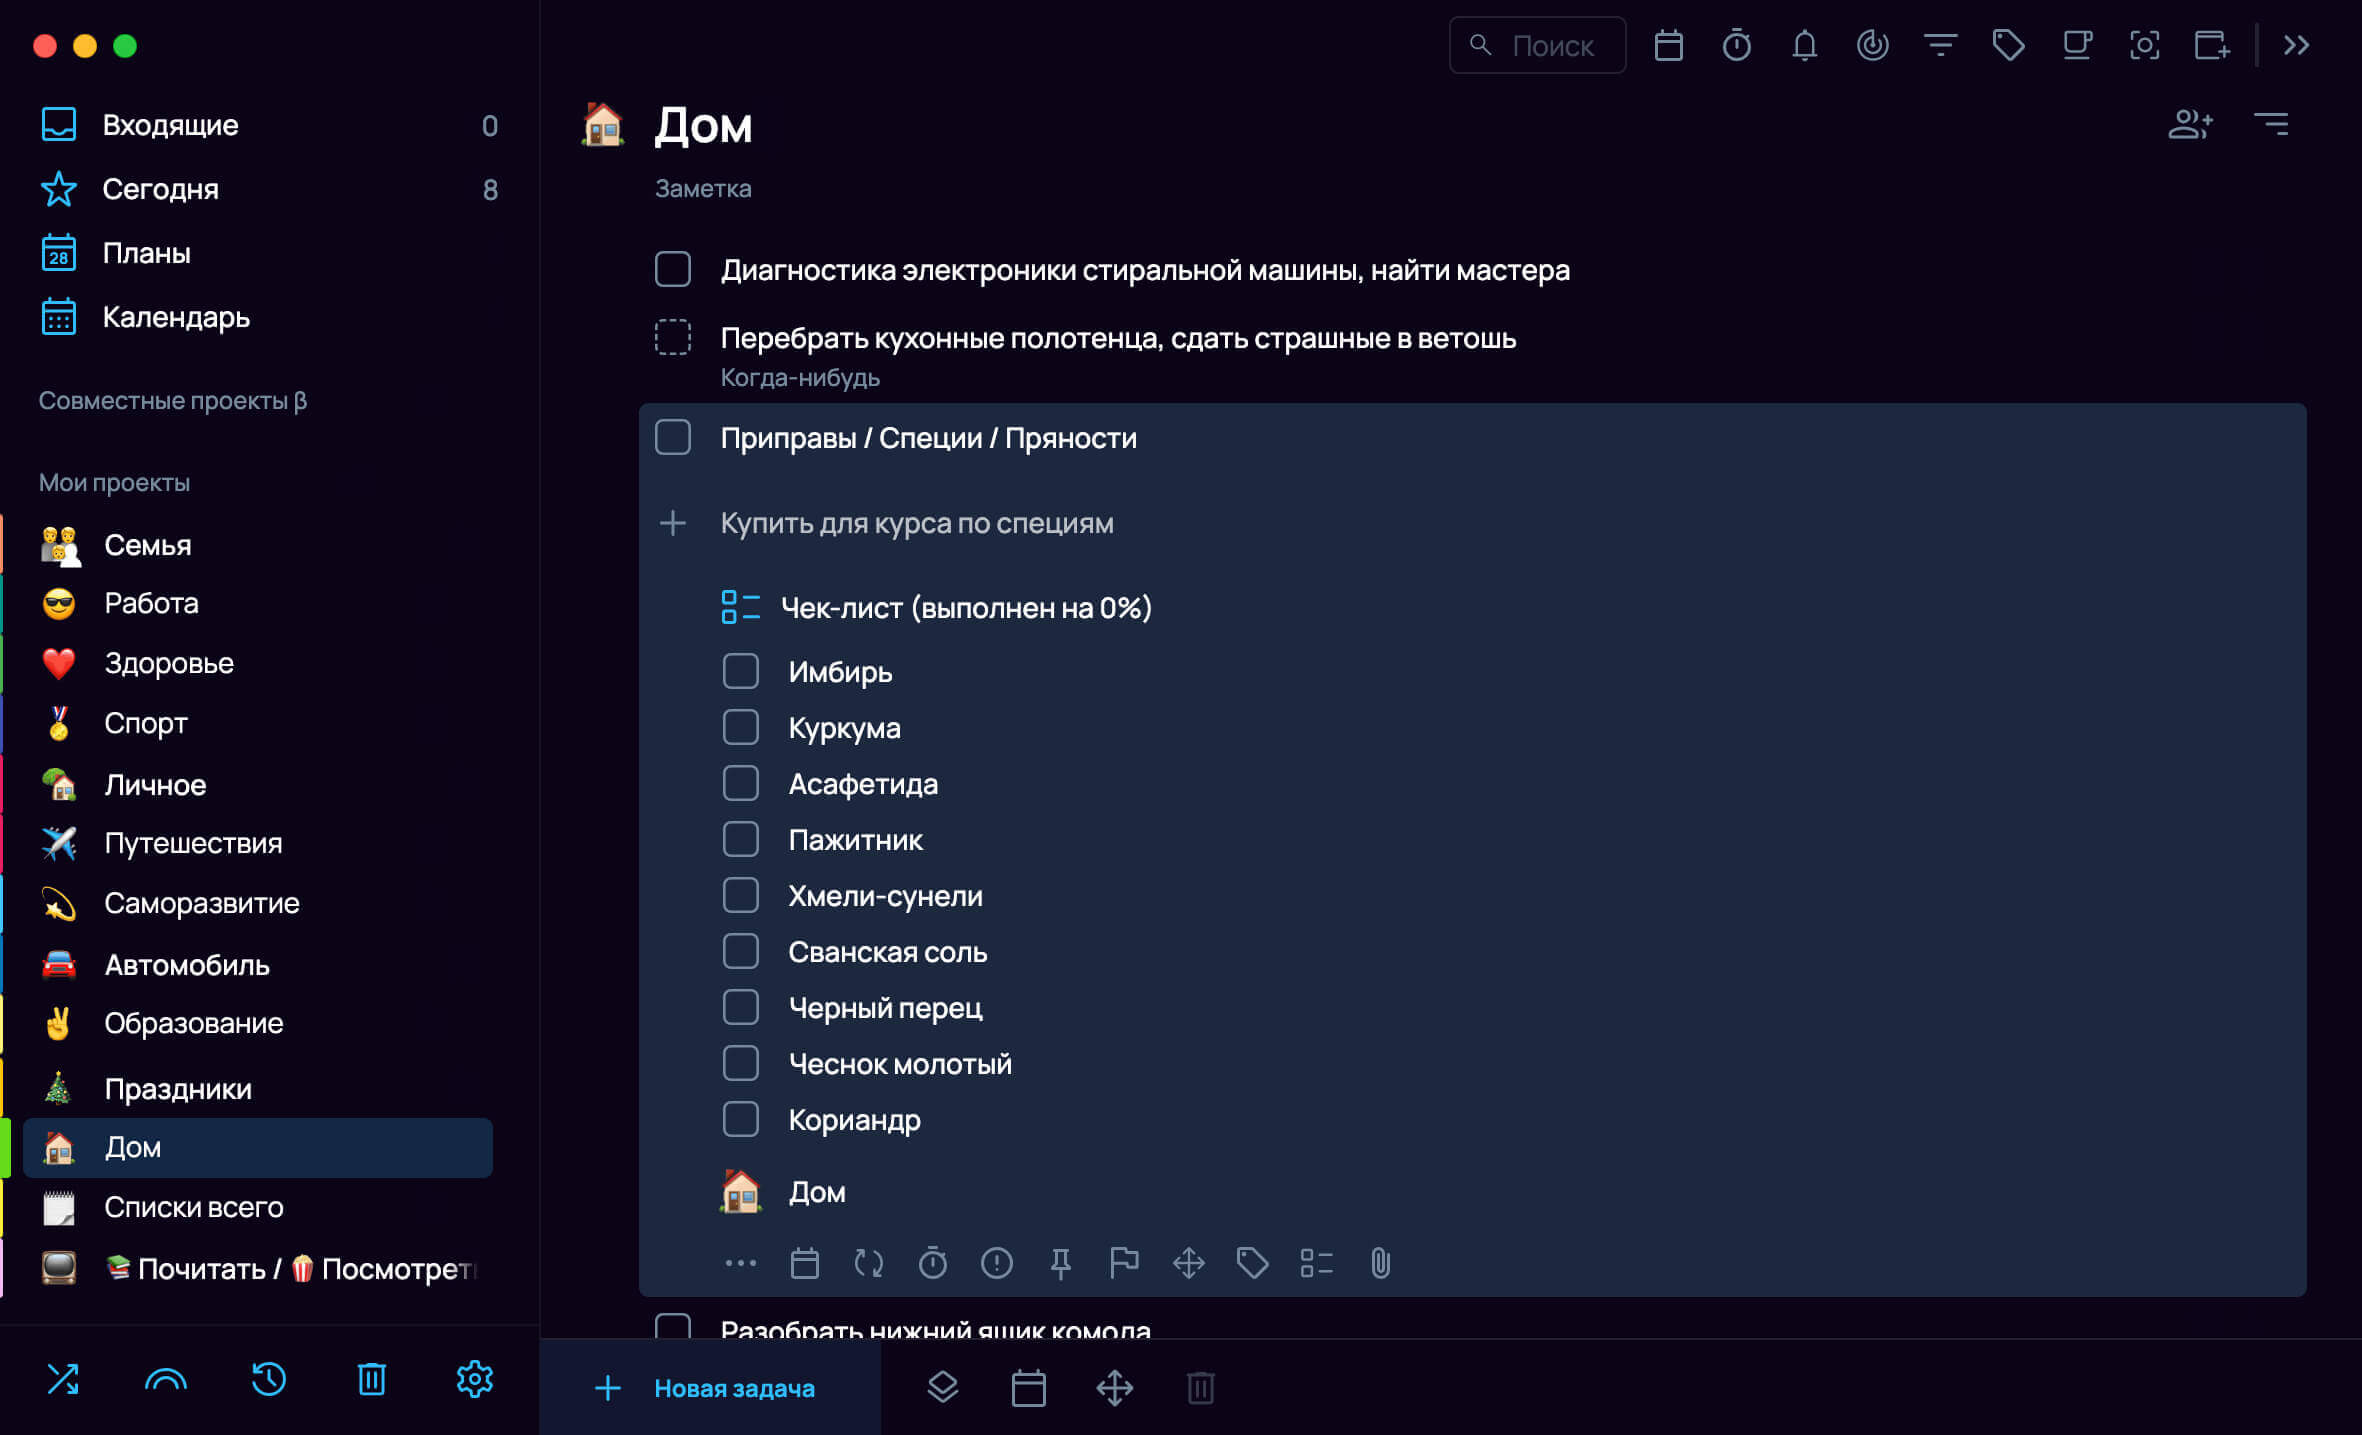Expand the top bar double-chevron
Image resolution: width=2362 pixels, height=1435 pixels.
point(2297,45)
